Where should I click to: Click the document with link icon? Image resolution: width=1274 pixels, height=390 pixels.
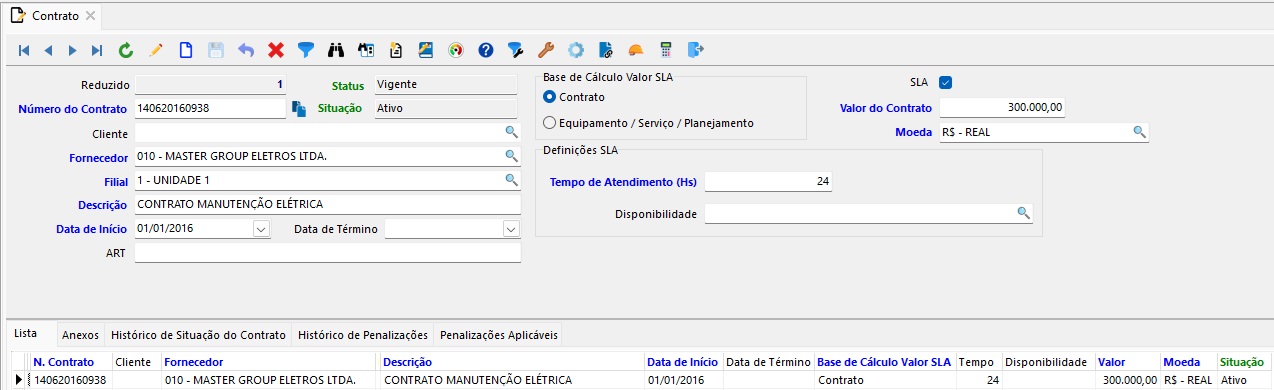coord(606,49)
